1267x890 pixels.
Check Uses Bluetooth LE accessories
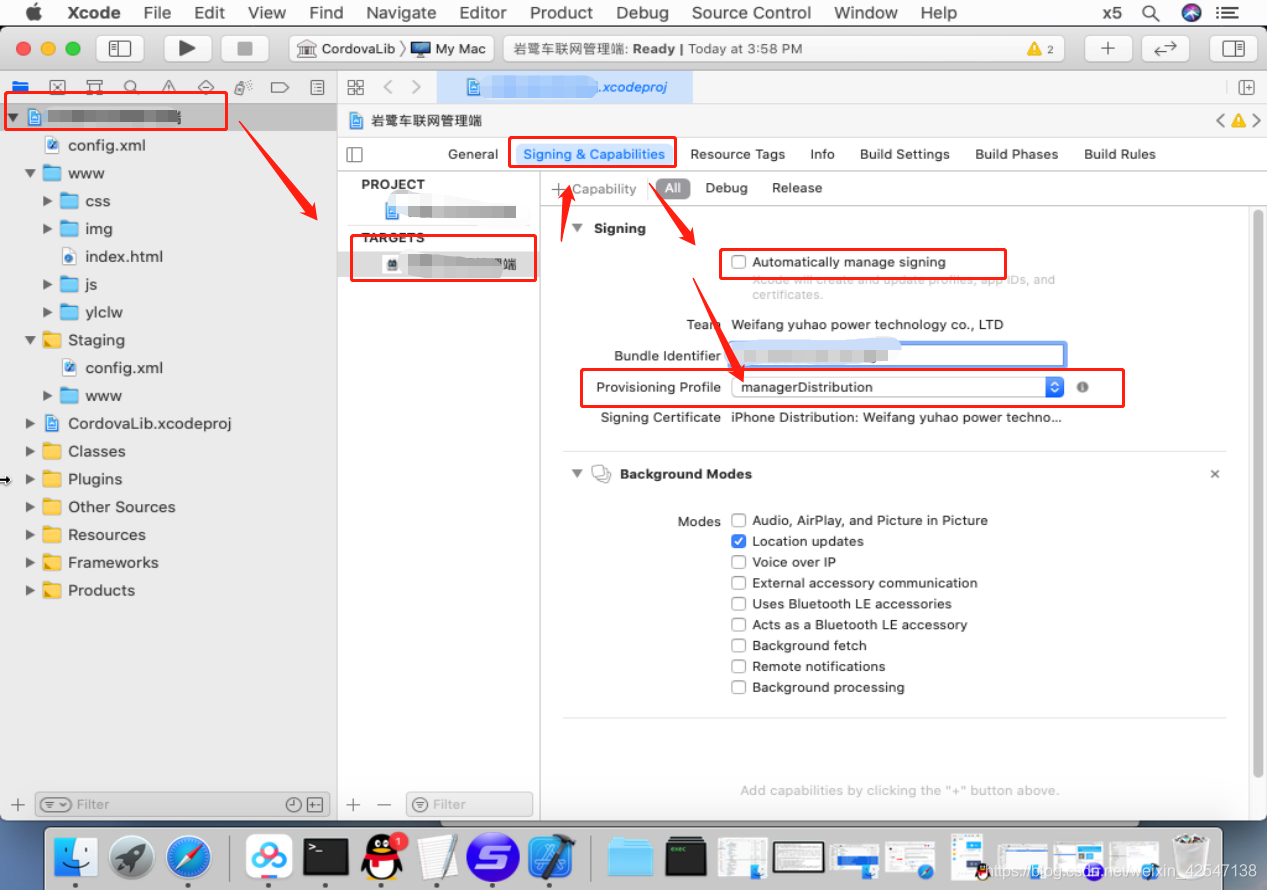[738, 604]
